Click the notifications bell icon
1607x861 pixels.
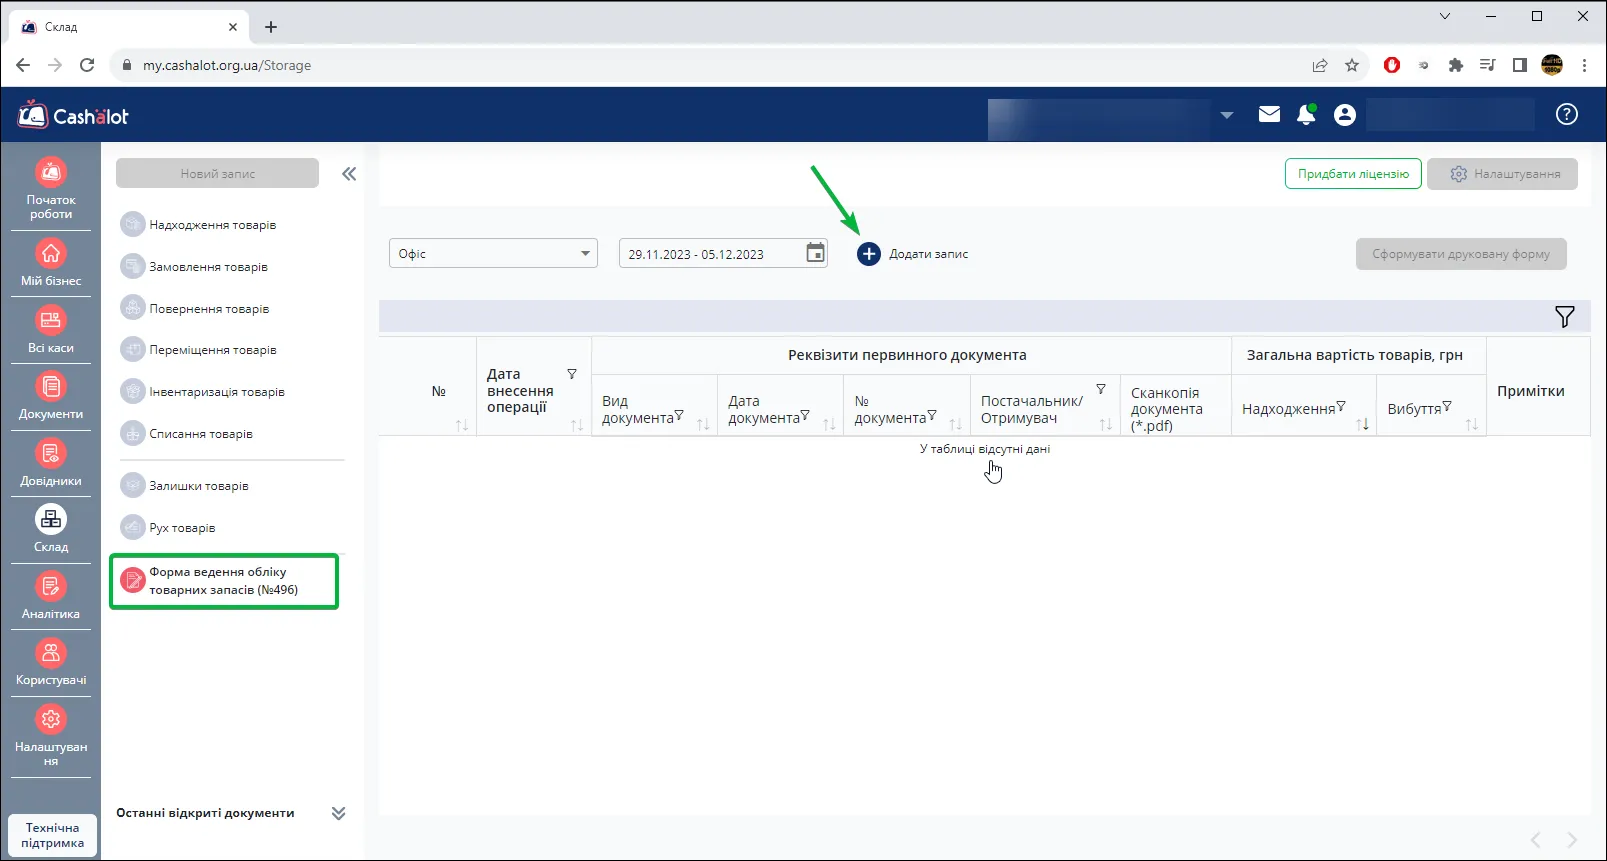(1306, 115)
